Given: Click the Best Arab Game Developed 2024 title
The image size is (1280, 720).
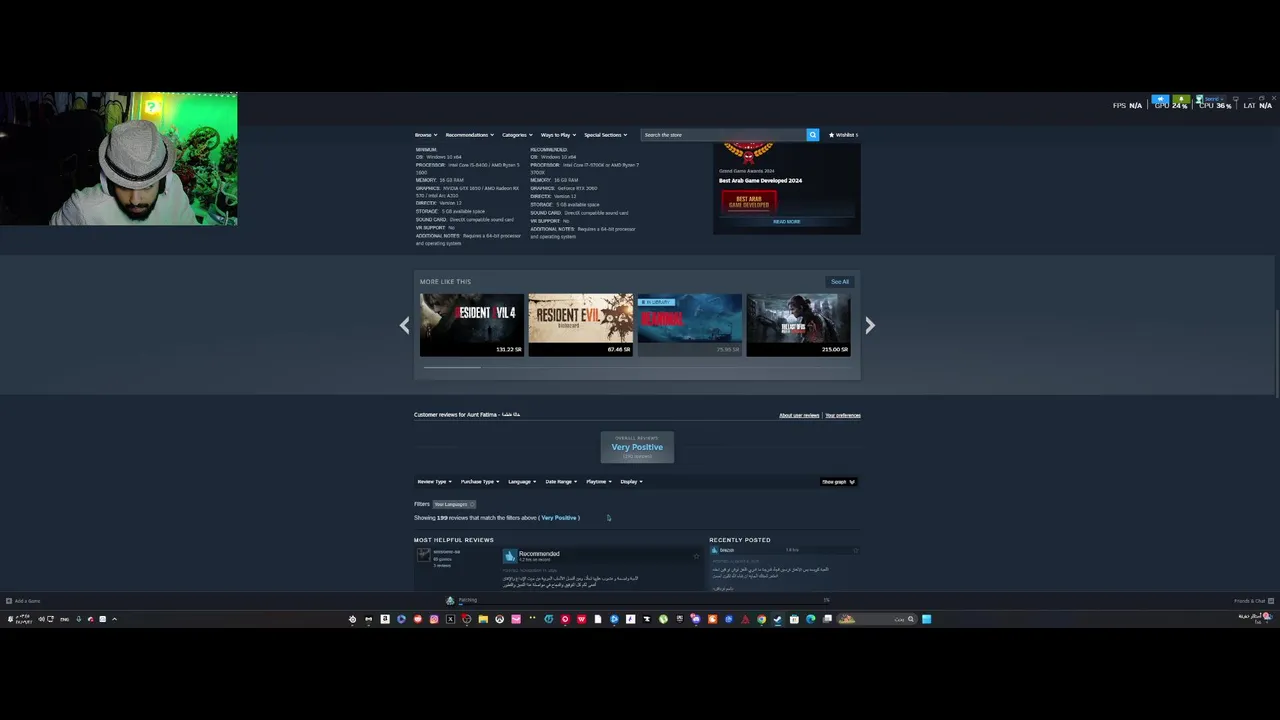Looking at the screenshot, I should point(760,181).
